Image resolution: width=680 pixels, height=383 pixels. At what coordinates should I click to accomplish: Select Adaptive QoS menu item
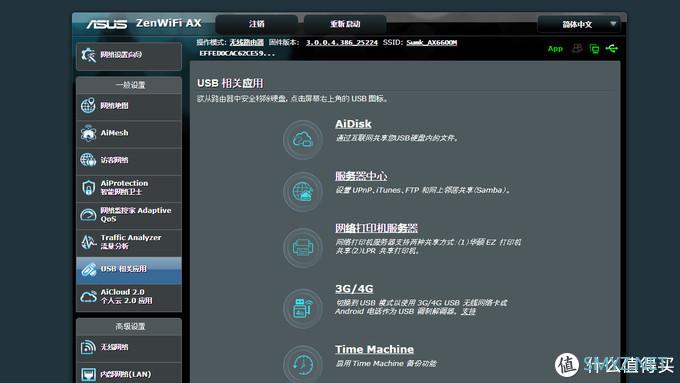[129, 215]
